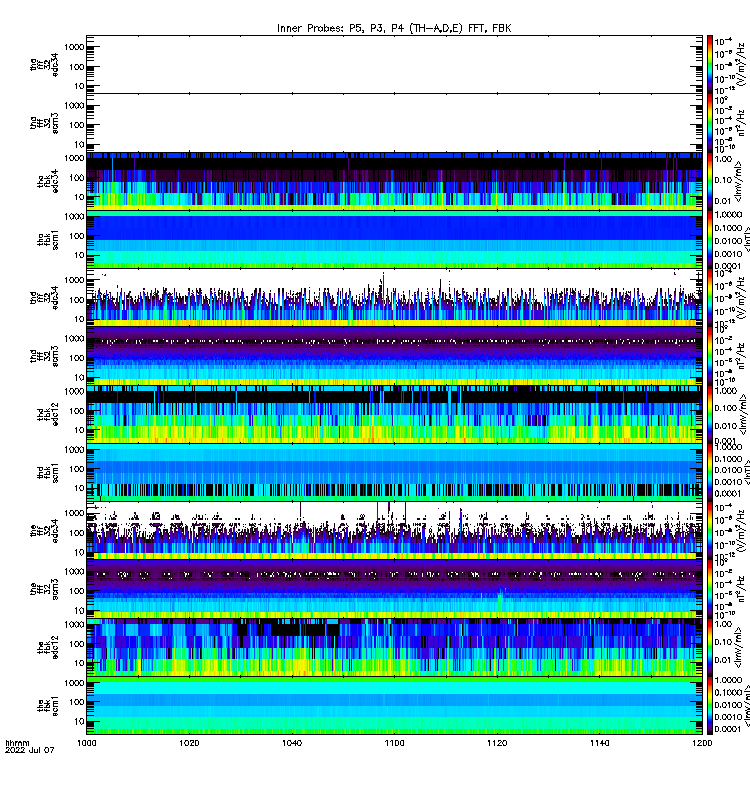The image size is (750, 800).
Task: Click inside the the fbk scm1 spectrogram
Action: pos(394,706)
